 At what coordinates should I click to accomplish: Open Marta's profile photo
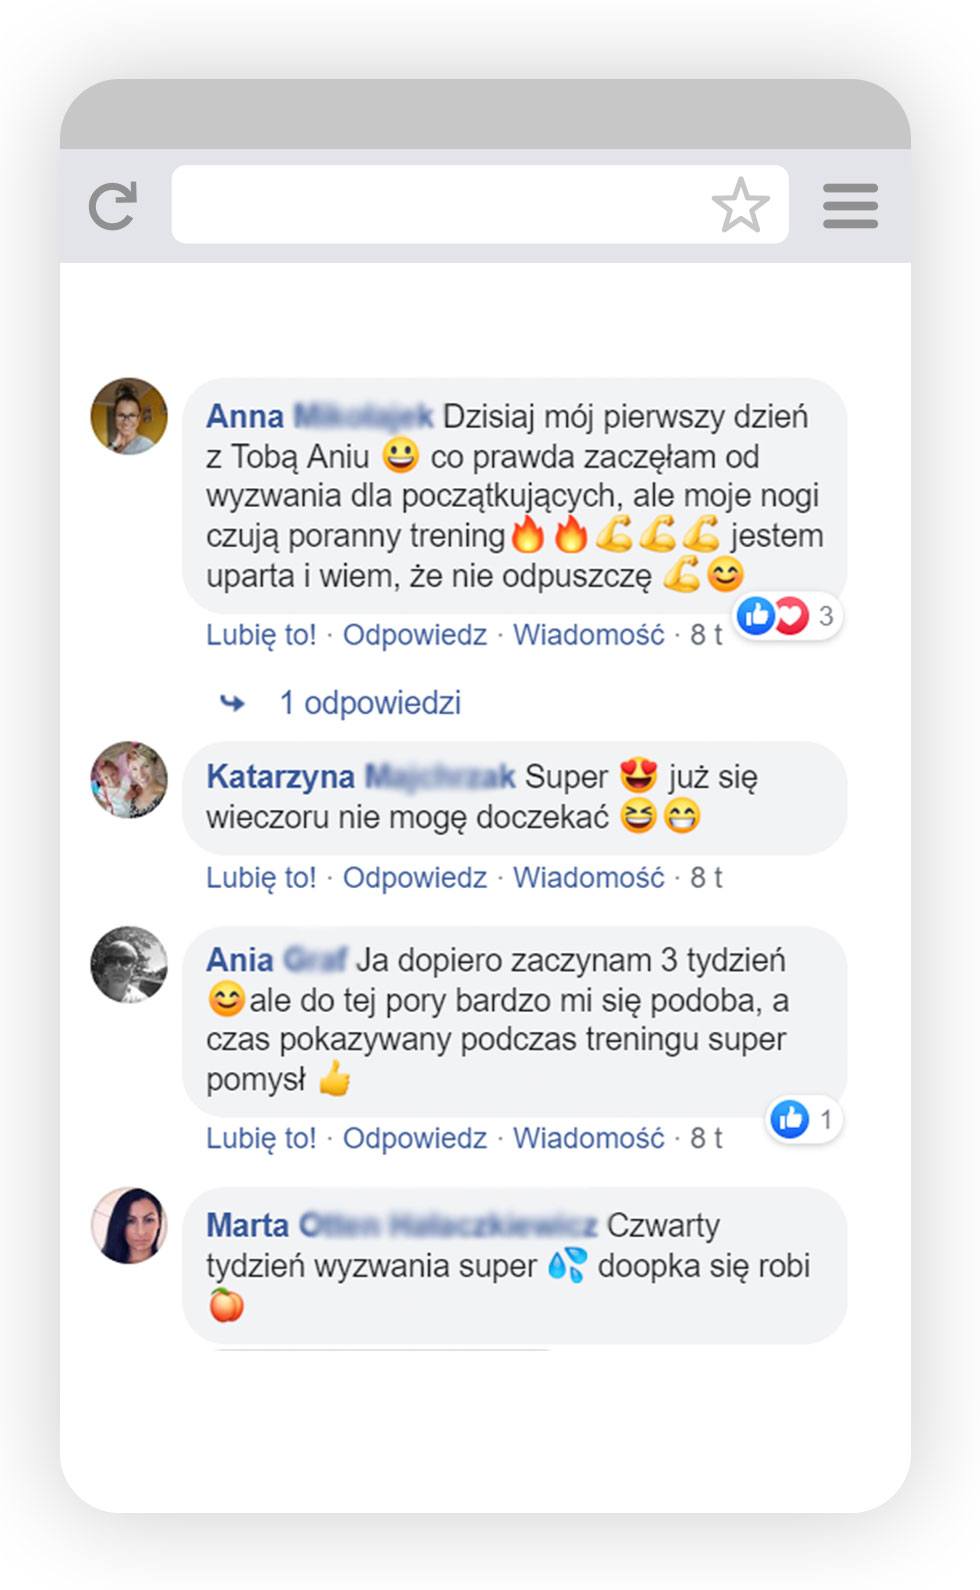[x=129, y=1226]
